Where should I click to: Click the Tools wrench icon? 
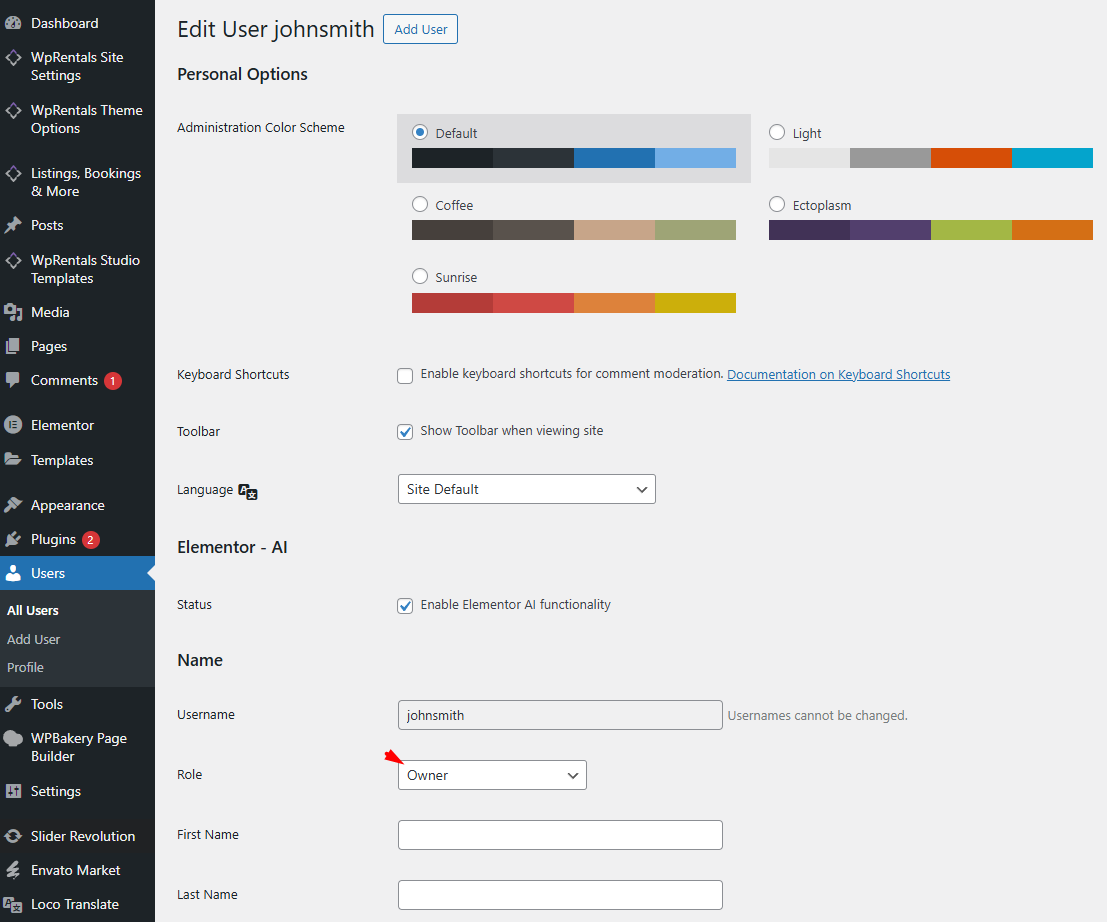coord(13,704)
